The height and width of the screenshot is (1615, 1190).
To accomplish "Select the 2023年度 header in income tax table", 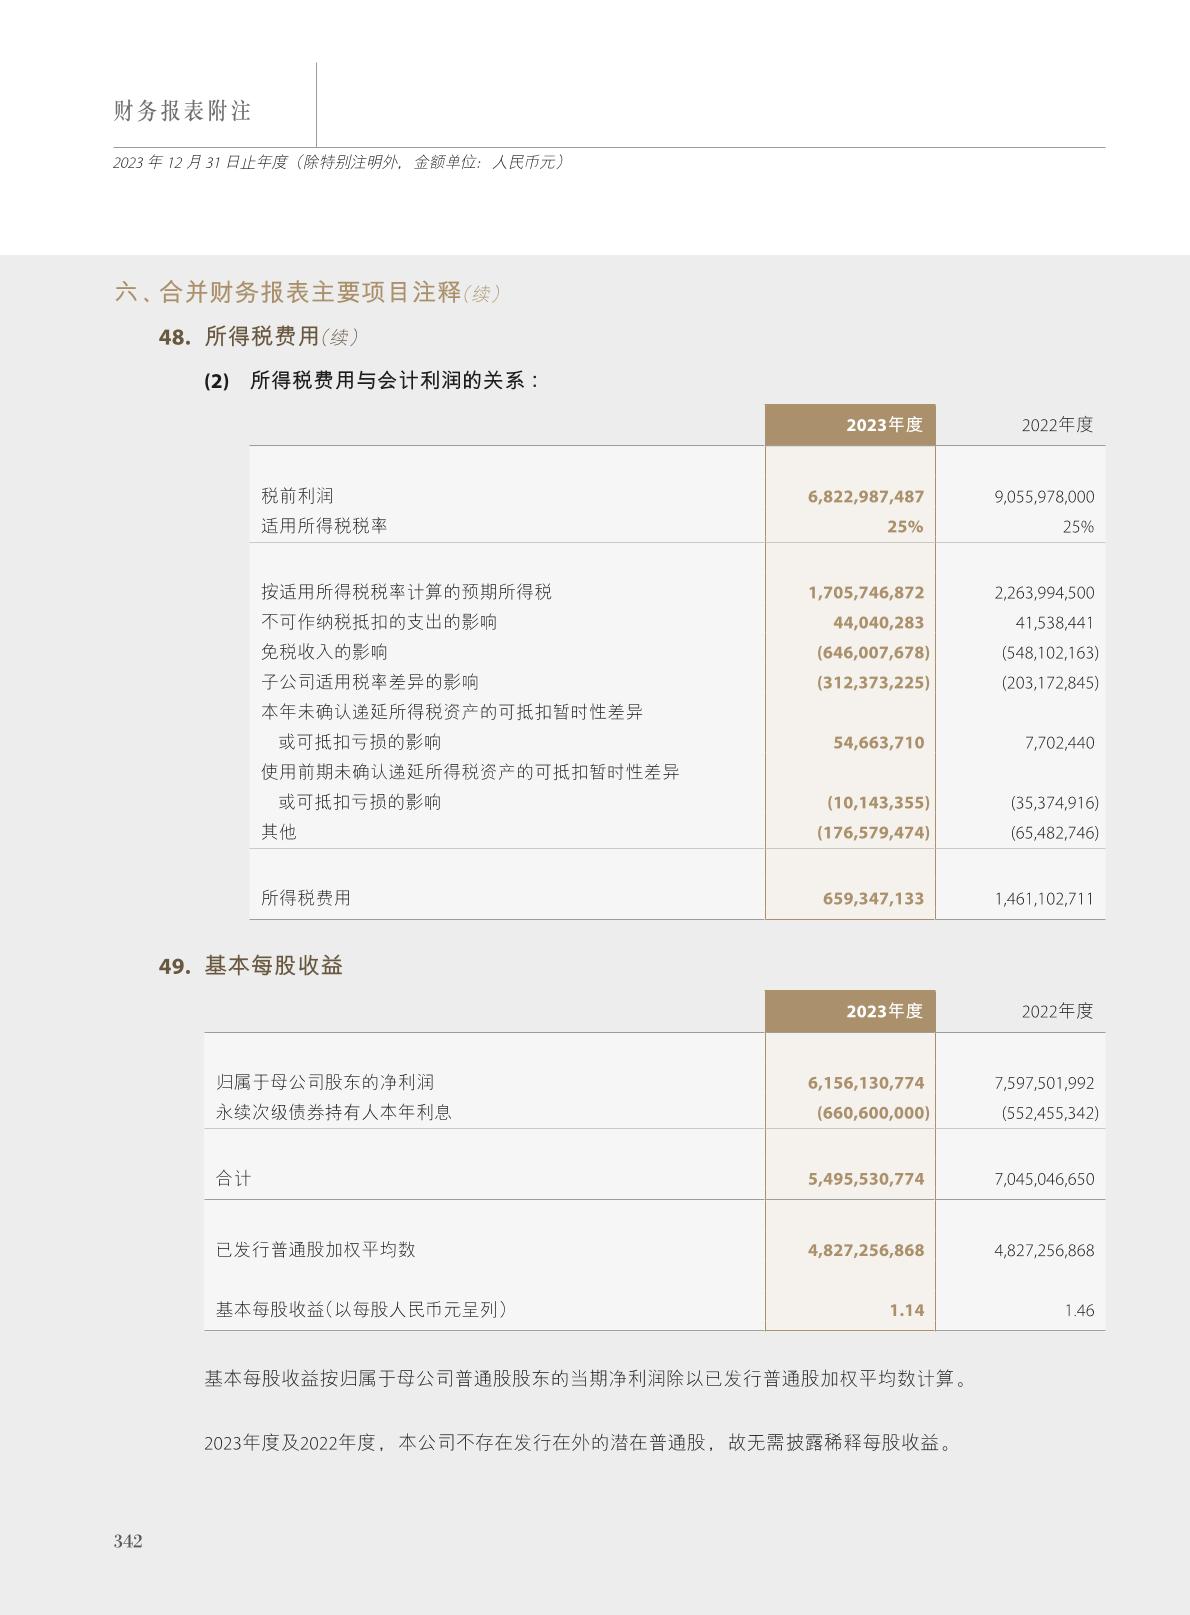I will [x=883, y=425].
